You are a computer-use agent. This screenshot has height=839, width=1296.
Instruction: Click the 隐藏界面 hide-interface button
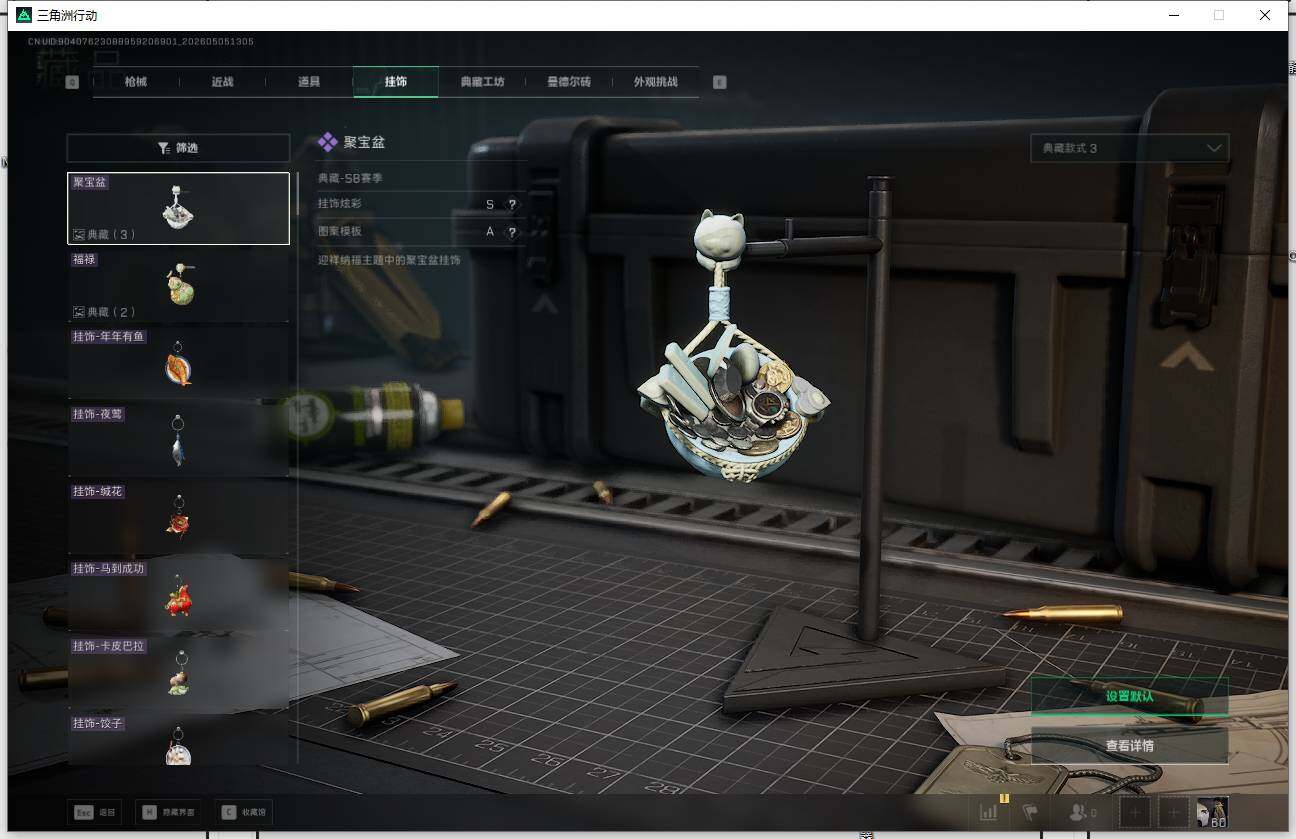point(168,813)
